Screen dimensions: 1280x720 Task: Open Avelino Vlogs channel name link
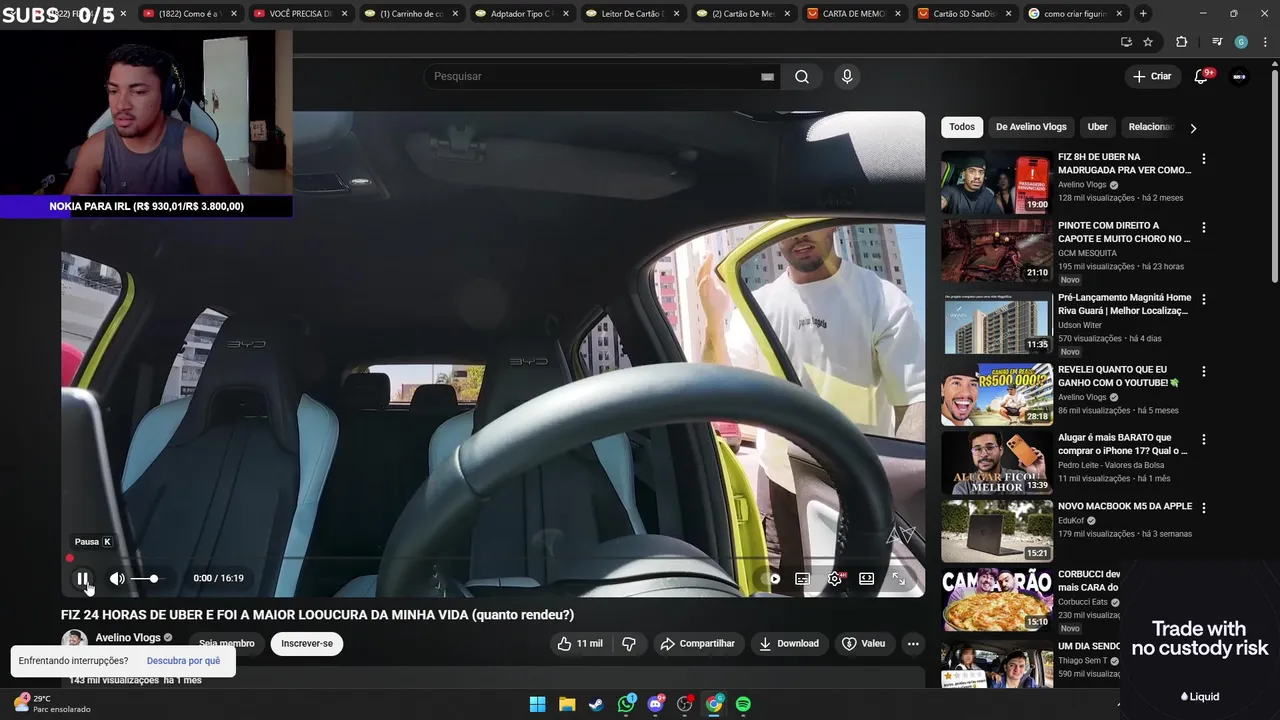click(128, 638)
